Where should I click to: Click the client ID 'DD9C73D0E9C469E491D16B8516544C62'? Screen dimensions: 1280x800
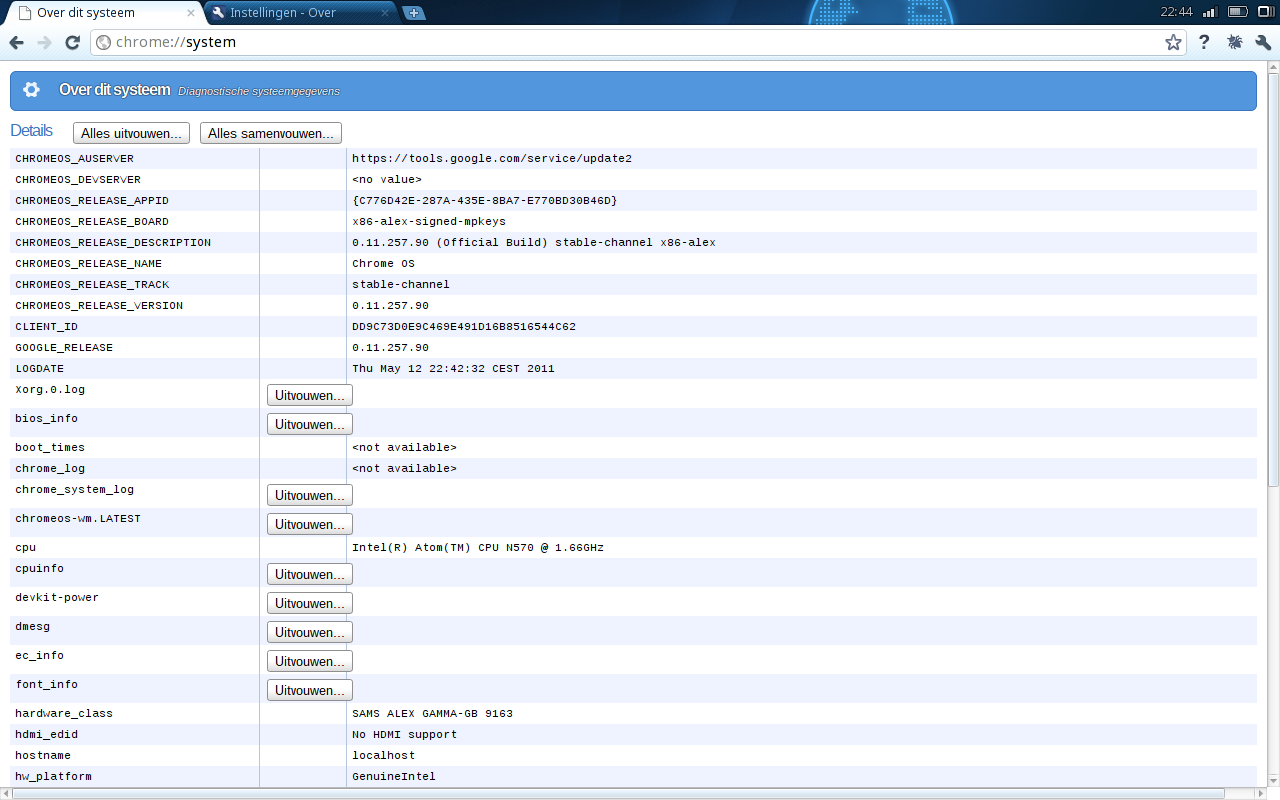click(x=464, y=326)
